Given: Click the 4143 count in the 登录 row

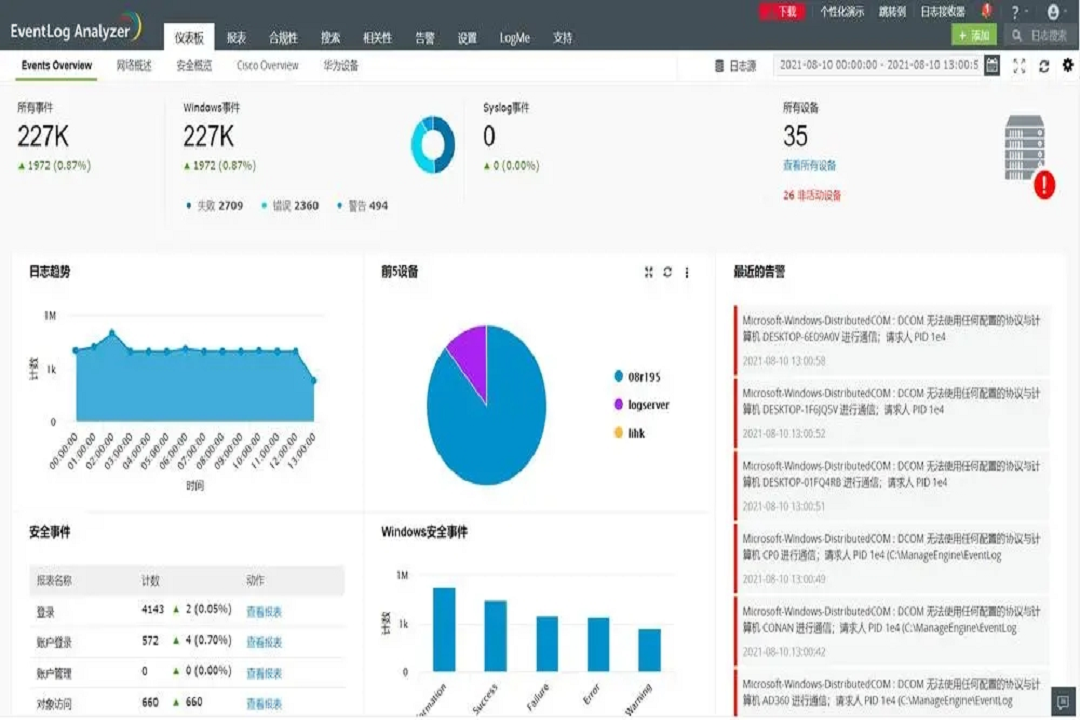Looking at the screenshot, I should [152, 609].
